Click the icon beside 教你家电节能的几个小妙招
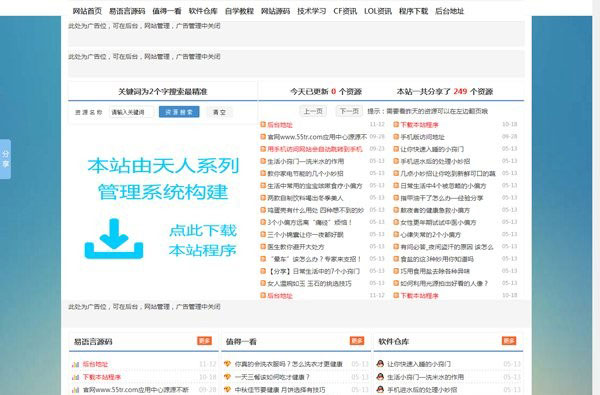 coord(263,173)
